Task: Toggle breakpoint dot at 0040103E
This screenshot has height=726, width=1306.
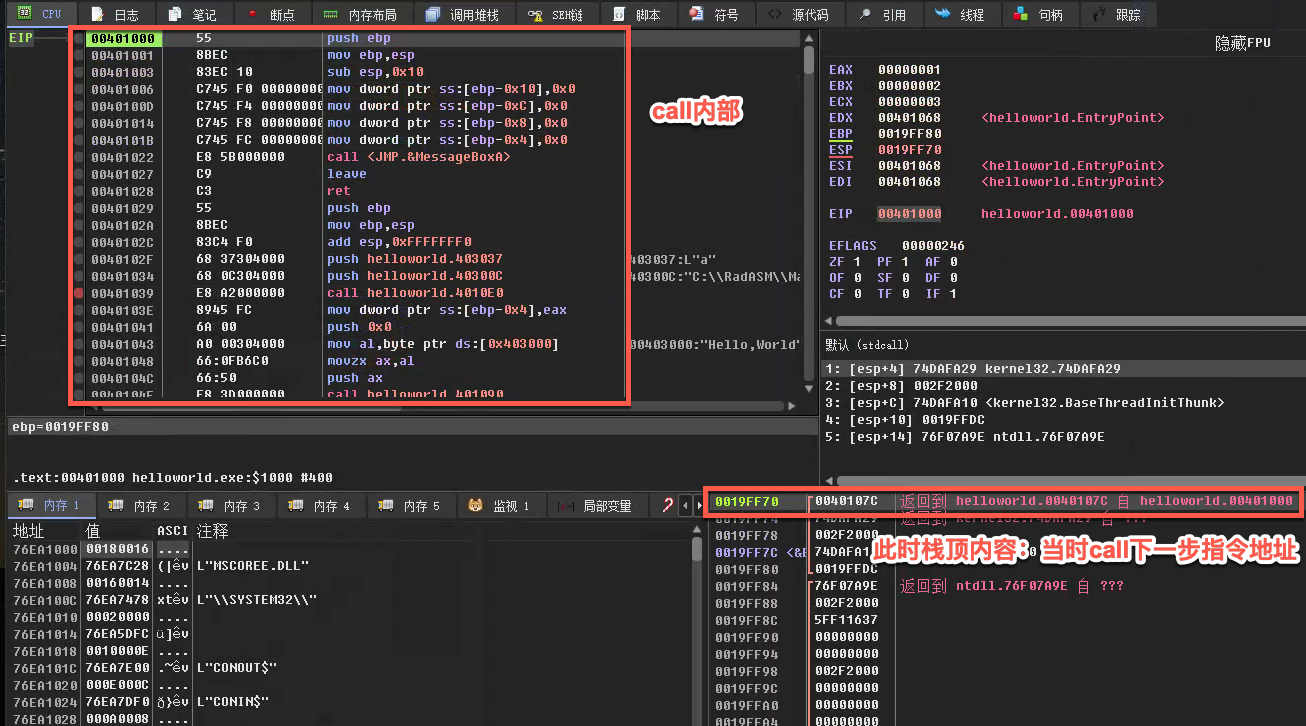Action: [x=79, y=310]
